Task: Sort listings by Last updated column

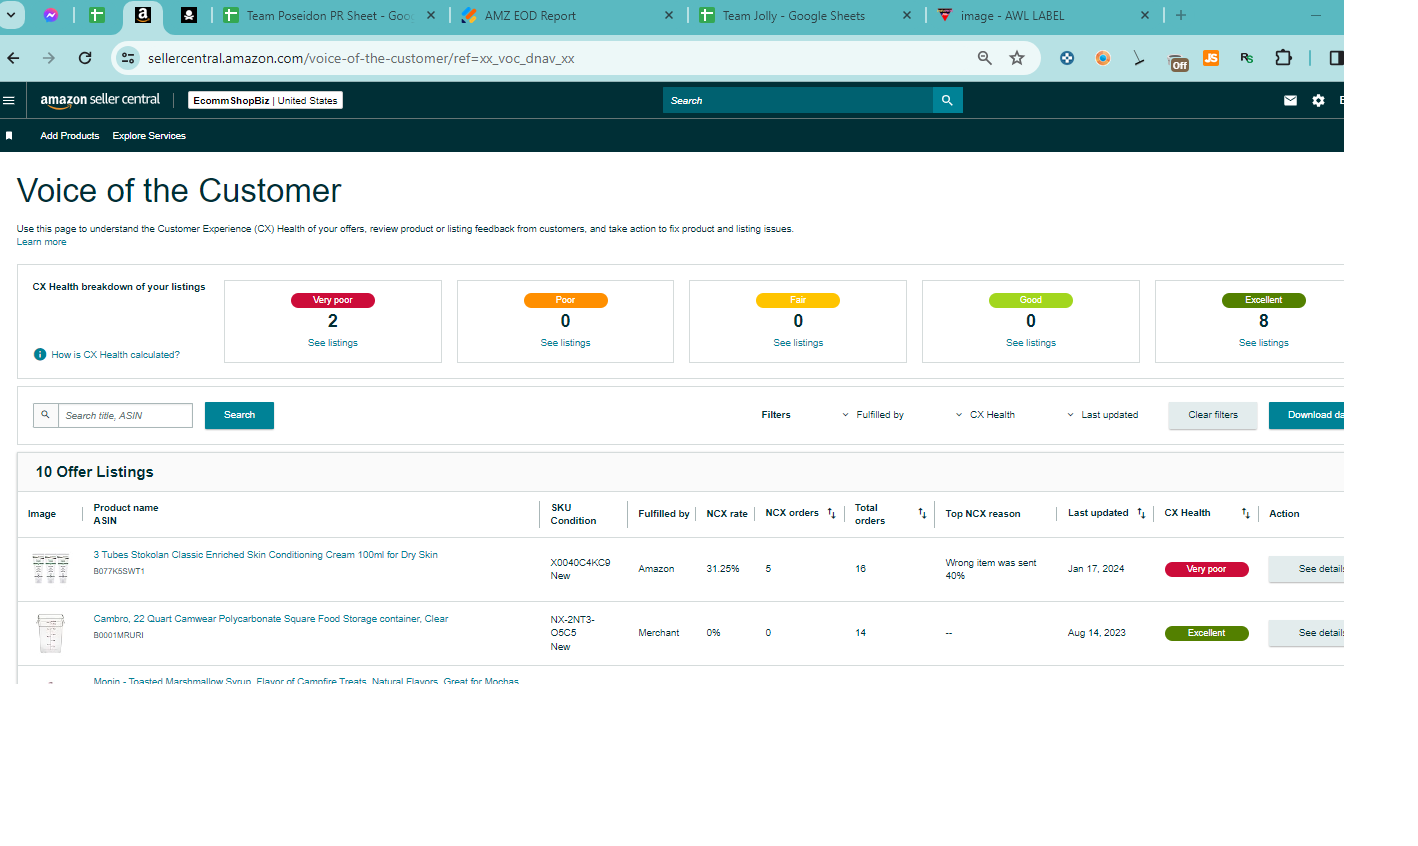Action: [x=1141, y=513]
